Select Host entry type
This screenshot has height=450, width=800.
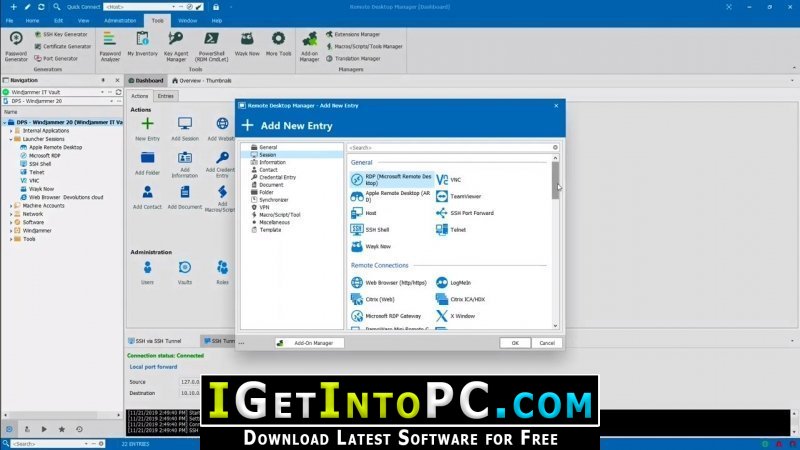coord(364,213)
